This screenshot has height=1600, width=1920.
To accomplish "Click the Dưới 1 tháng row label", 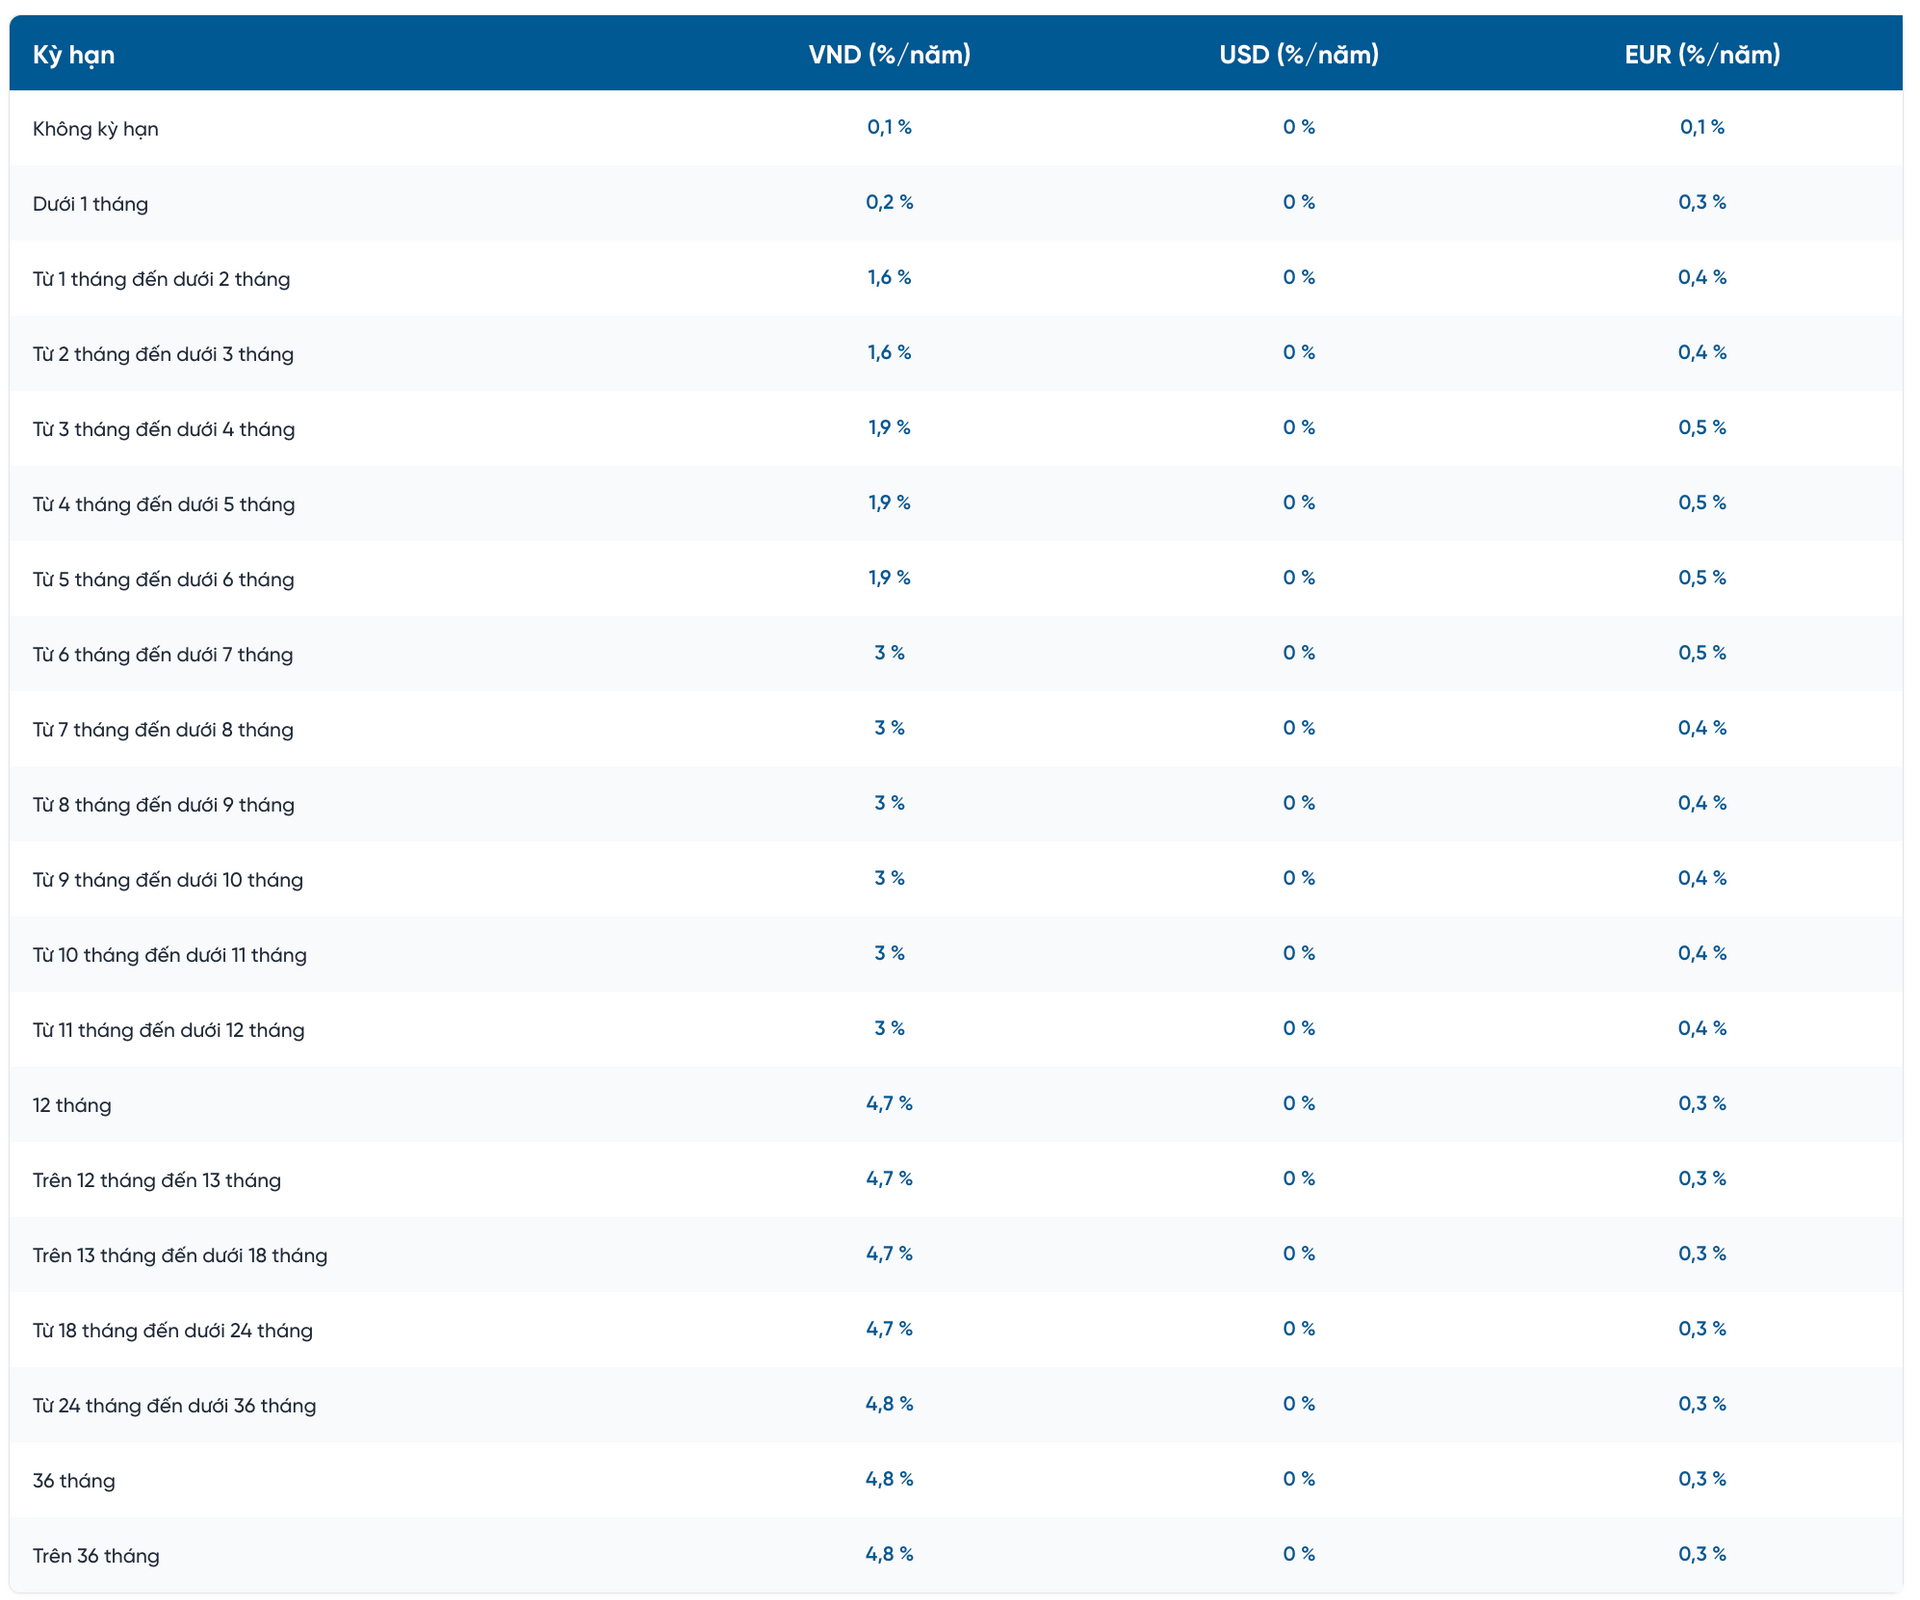I will (90, 204).
